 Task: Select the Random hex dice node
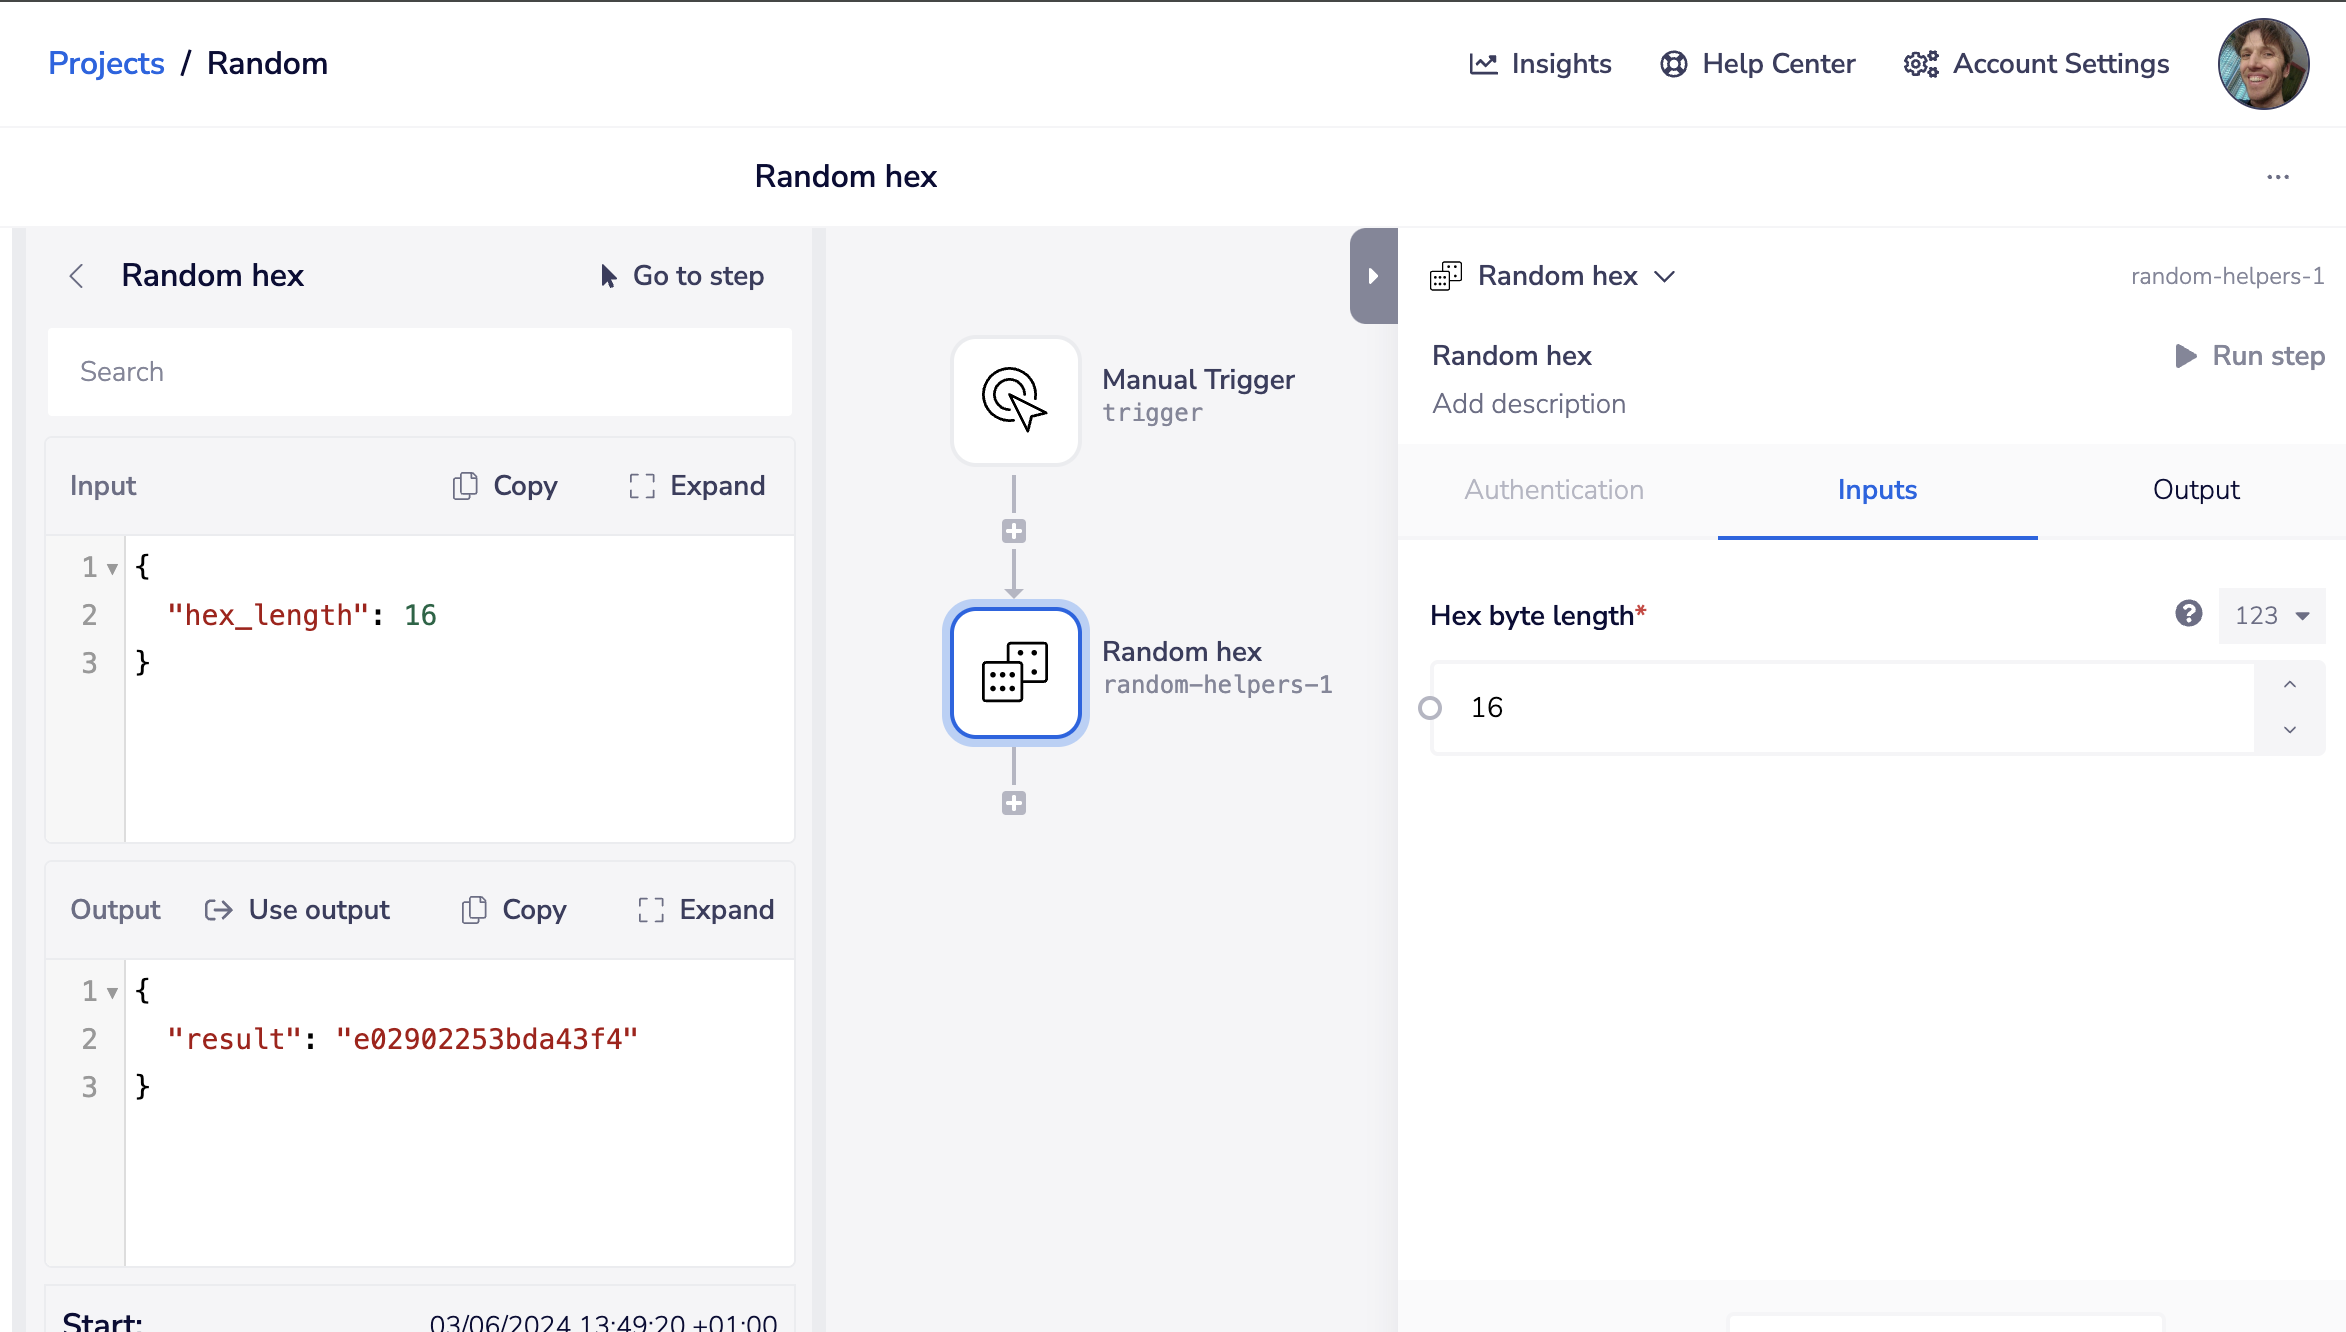[x=1015, y=672]
